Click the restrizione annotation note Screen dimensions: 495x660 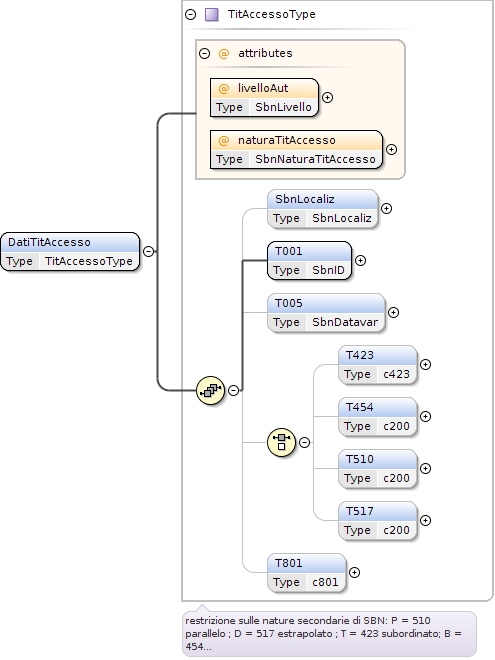(x=329, y=633)
